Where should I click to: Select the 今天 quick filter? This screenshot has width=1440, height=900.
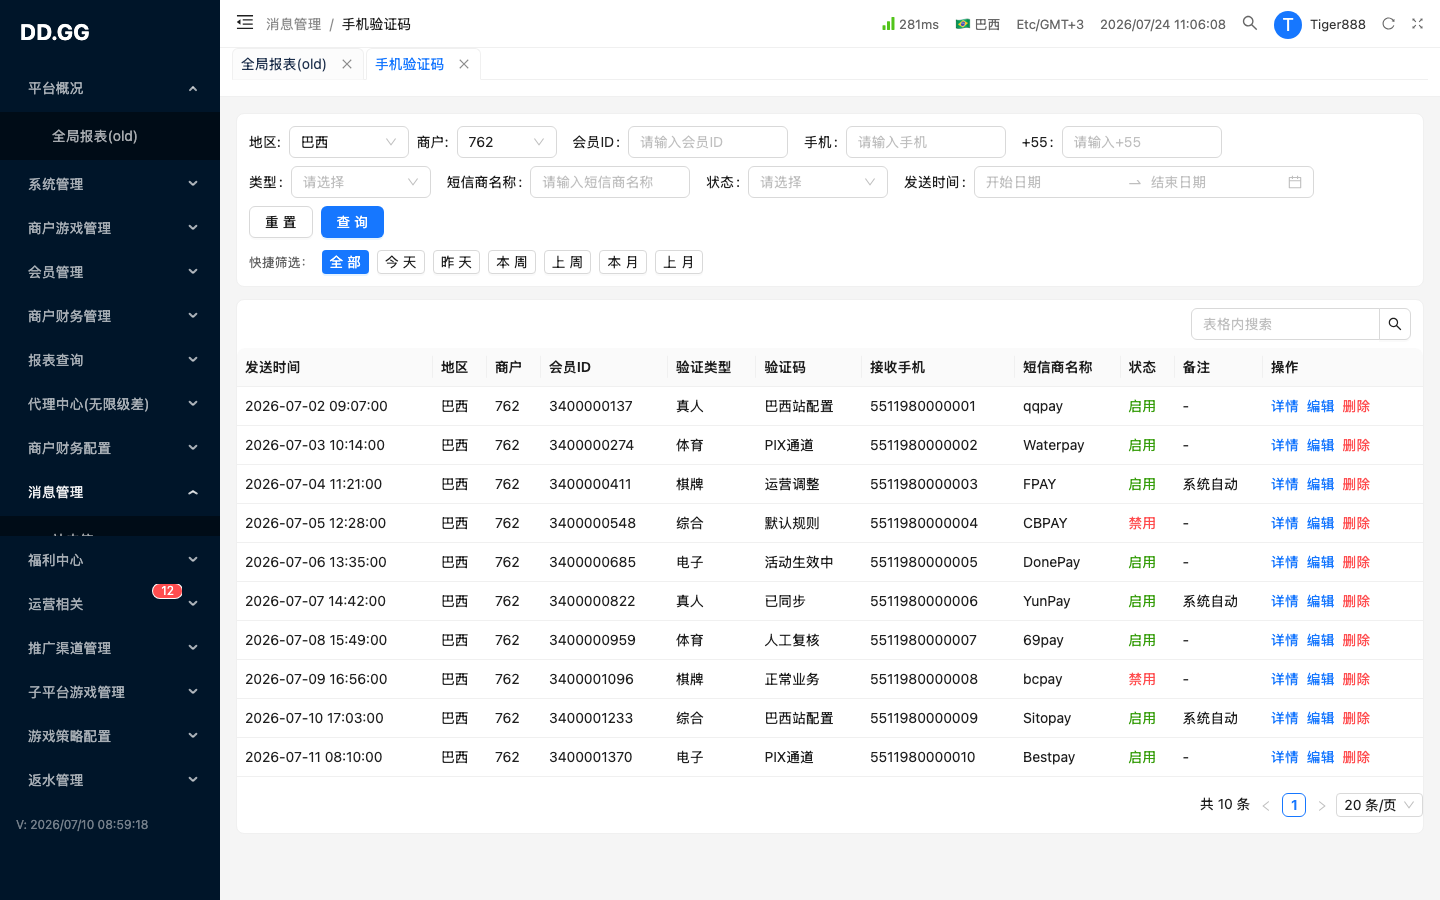click(401, 262)
